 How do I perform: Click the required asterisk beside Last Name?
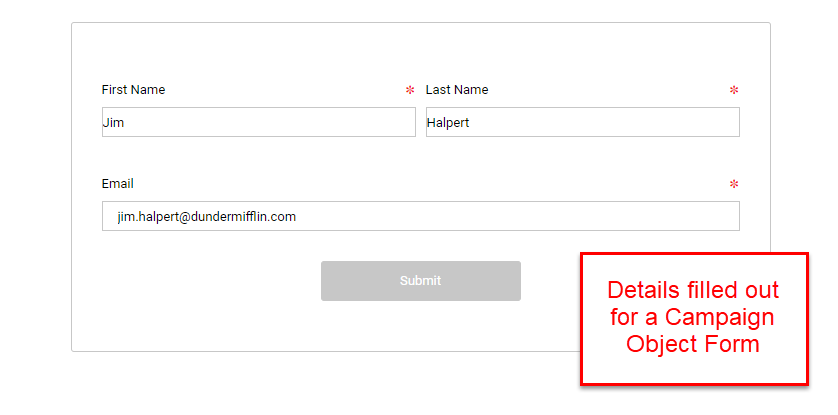coord(734,90)
